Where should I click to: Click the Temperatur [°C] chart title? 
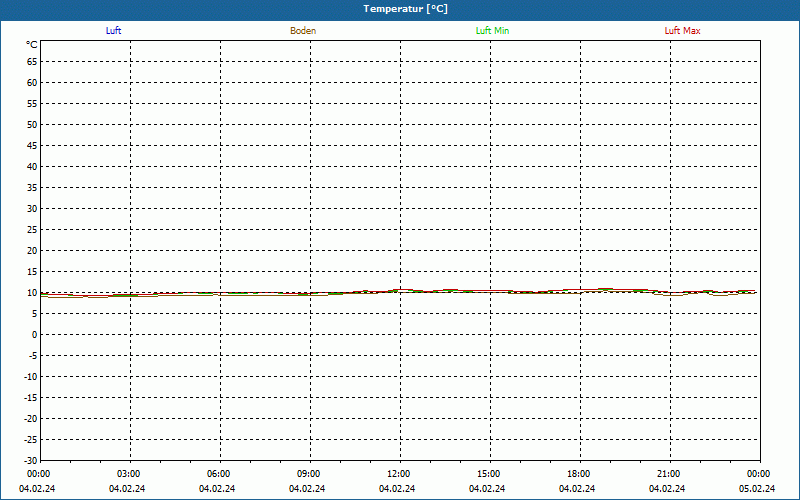(x=406, y=9)
